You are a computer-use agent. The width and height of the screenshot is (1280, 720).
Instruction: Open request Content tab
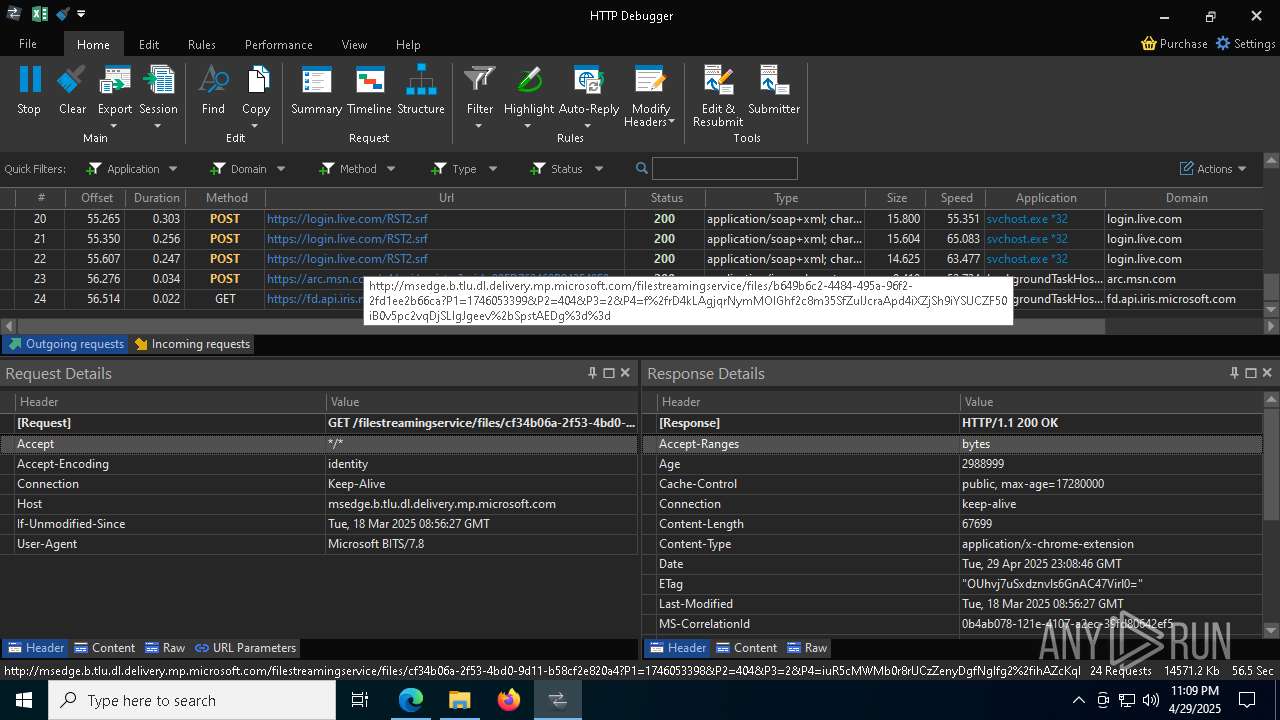point(104,648)
